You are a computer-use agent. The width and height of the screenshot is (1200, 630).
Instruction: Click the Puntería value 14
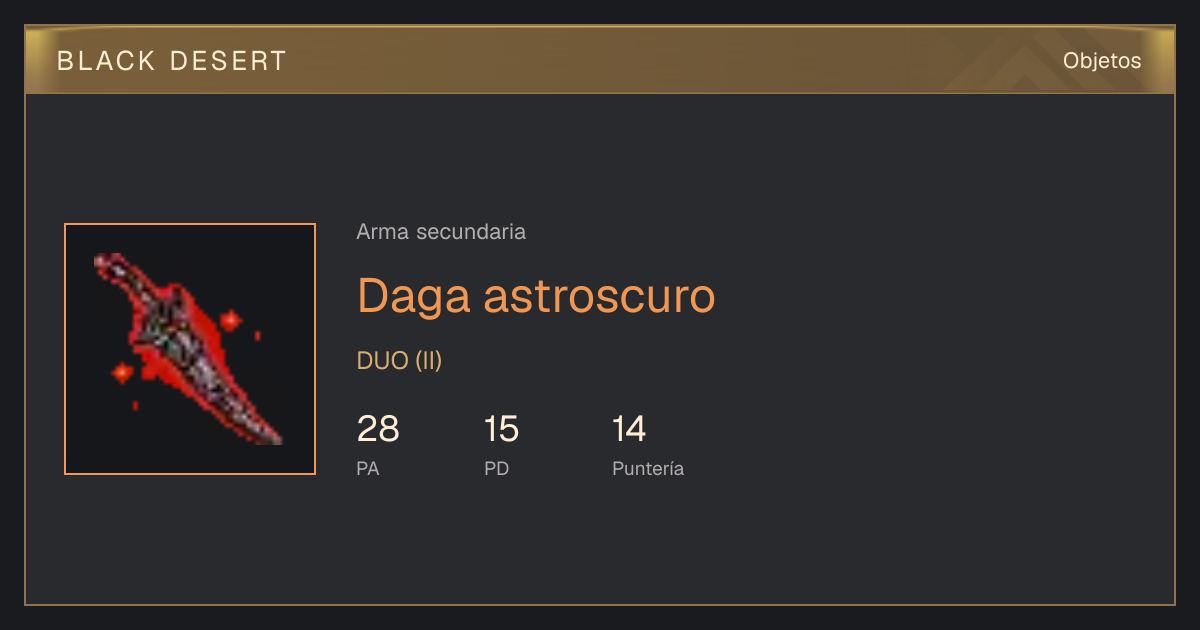click(x=629, y=429)
